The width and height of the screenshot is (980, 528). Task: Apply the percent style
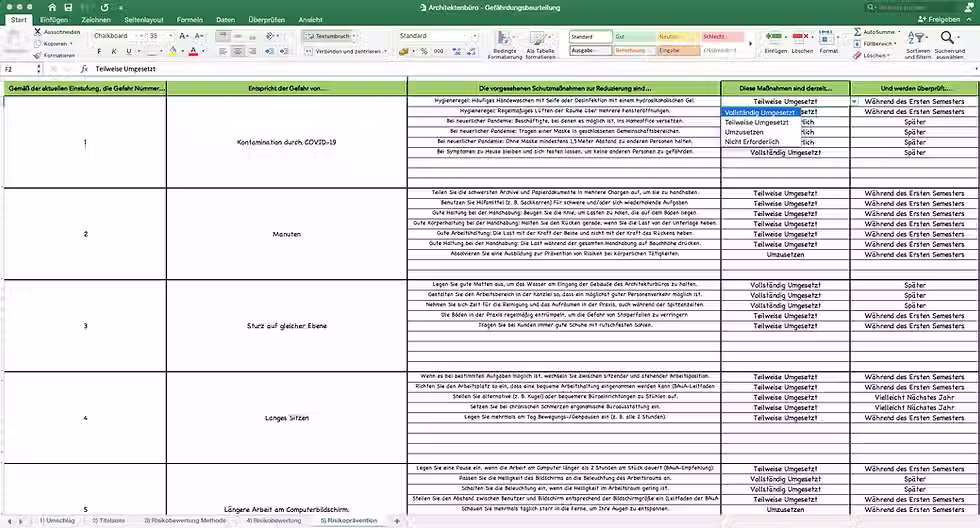click(x=424, y=51)
